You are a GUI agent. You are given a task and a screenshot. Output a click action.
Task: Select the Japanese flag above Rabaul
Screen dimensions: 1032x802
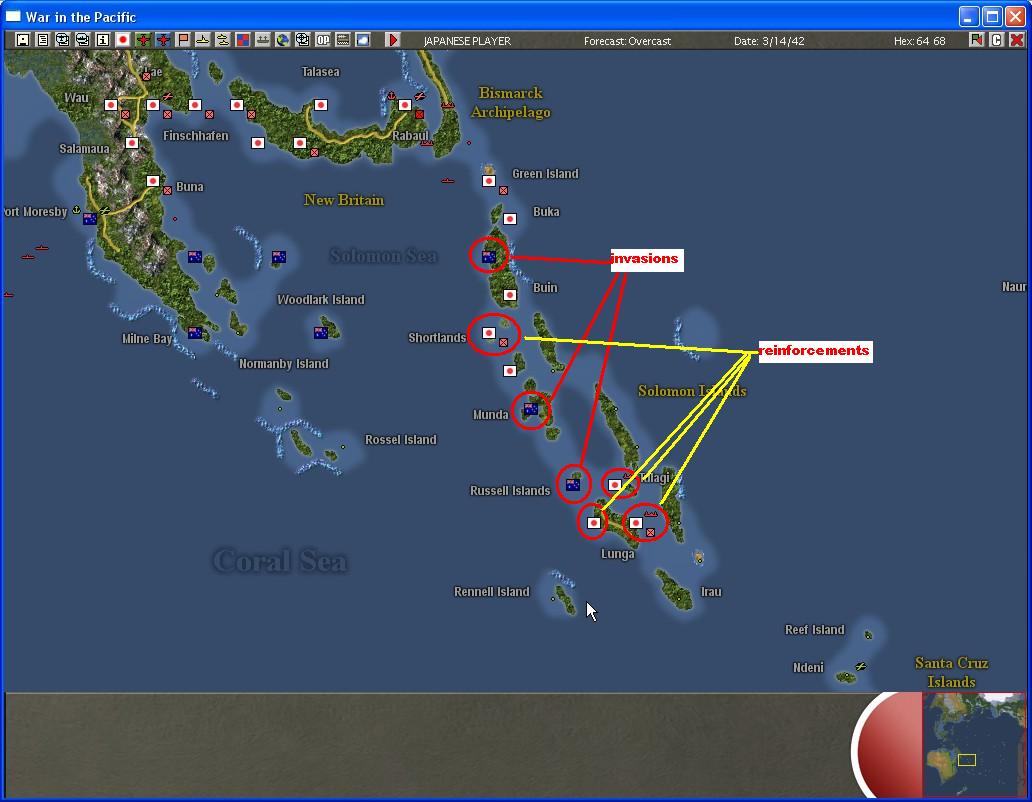click(x=405, y=105)
